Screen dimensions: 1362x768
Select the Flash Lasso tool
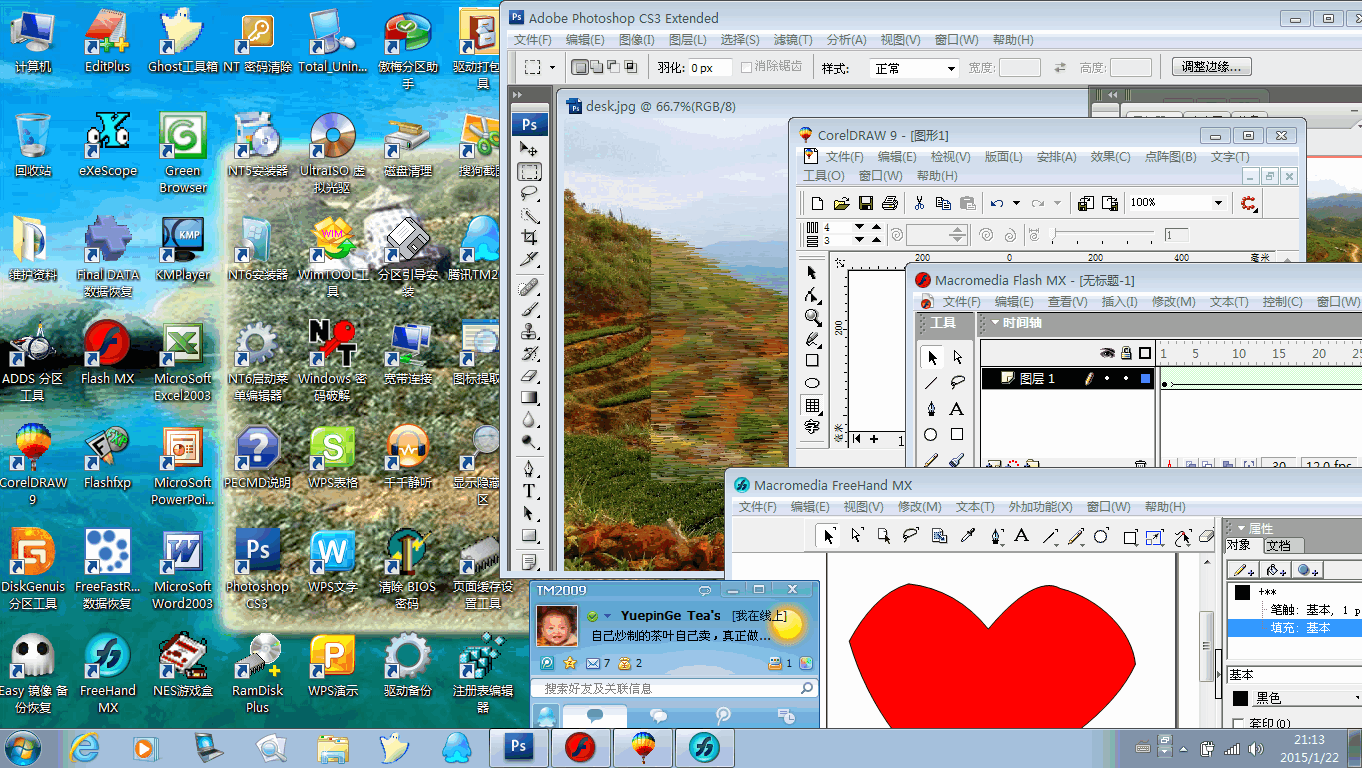tap(956, 383)
